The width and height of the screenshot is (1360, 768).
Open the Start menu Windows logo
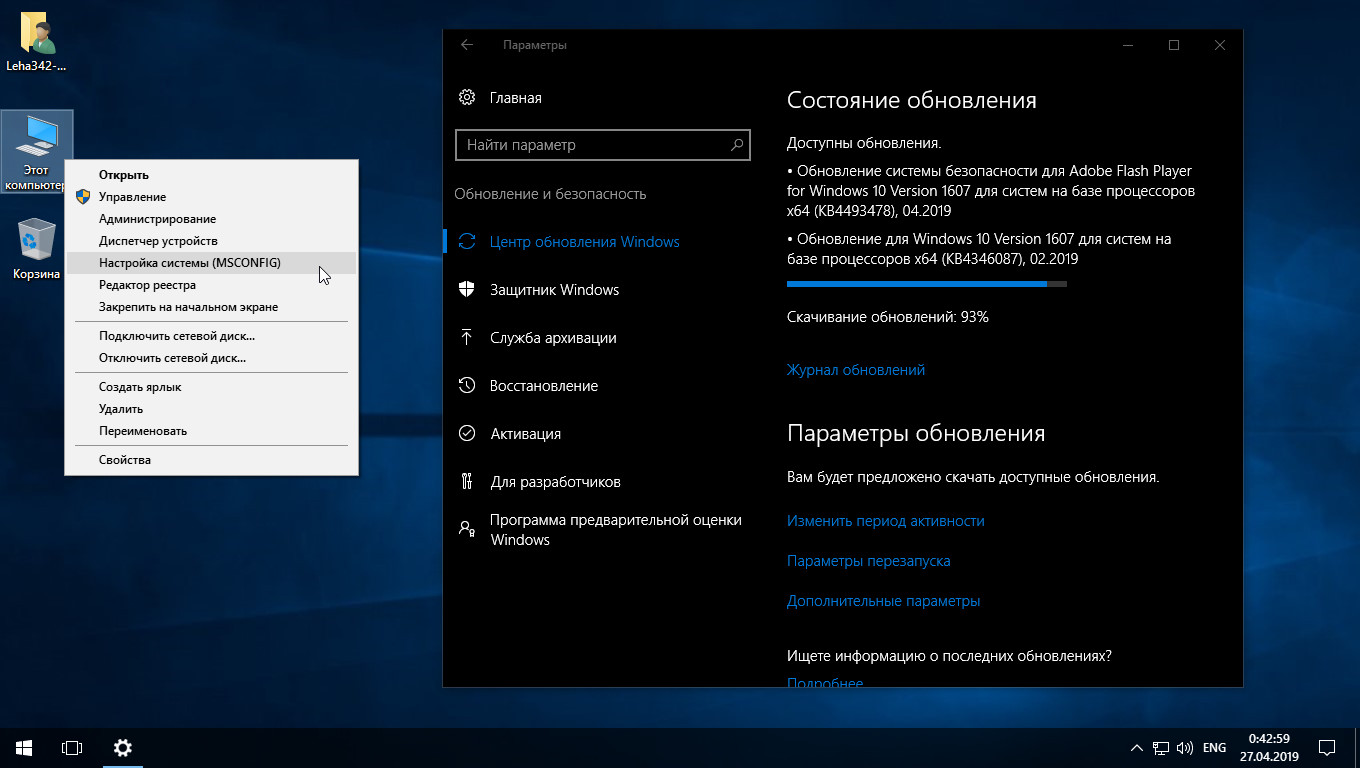click(x=24, y=747)
